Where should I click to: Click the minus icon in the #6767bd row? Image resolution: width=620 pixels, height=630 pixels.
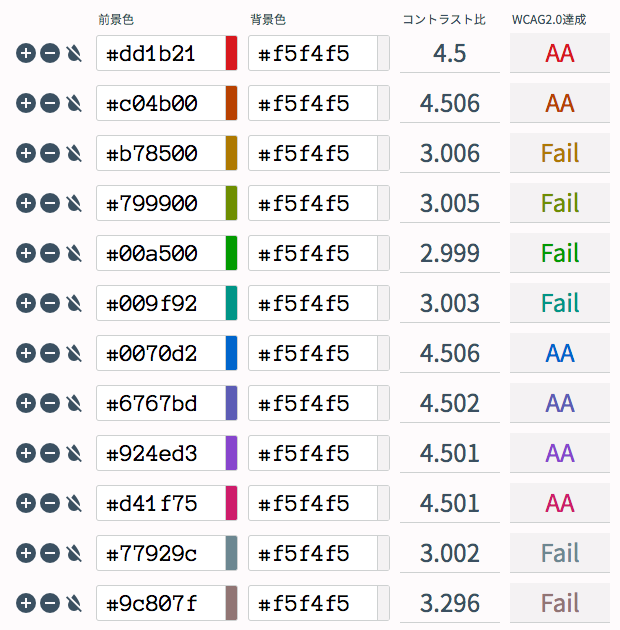pyautogui.click(x=50, y=403)
